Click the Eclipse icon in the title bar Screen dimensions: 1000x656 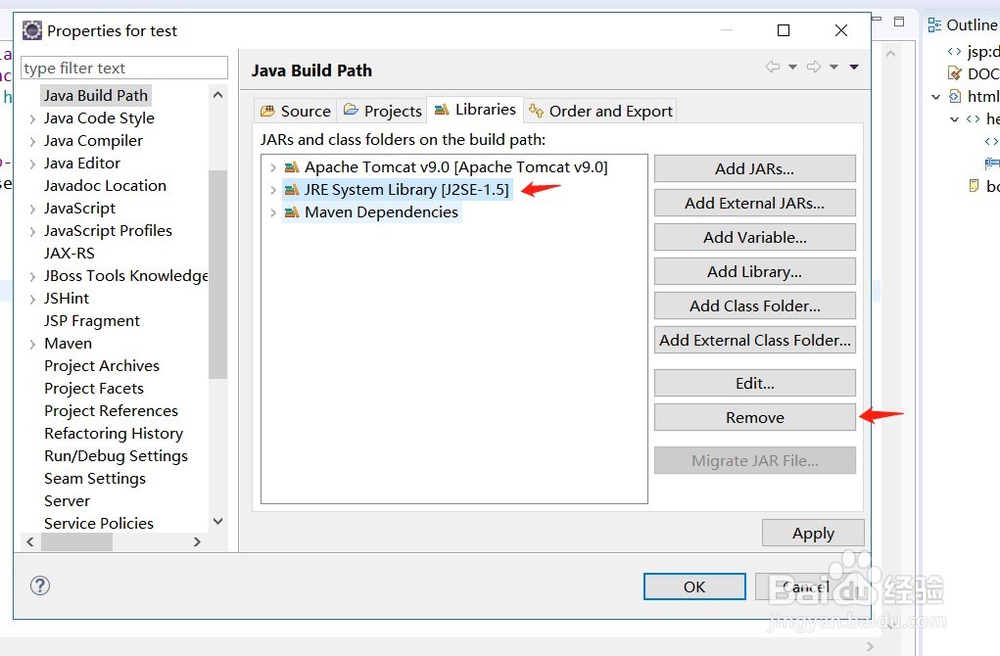click(32, 31)
